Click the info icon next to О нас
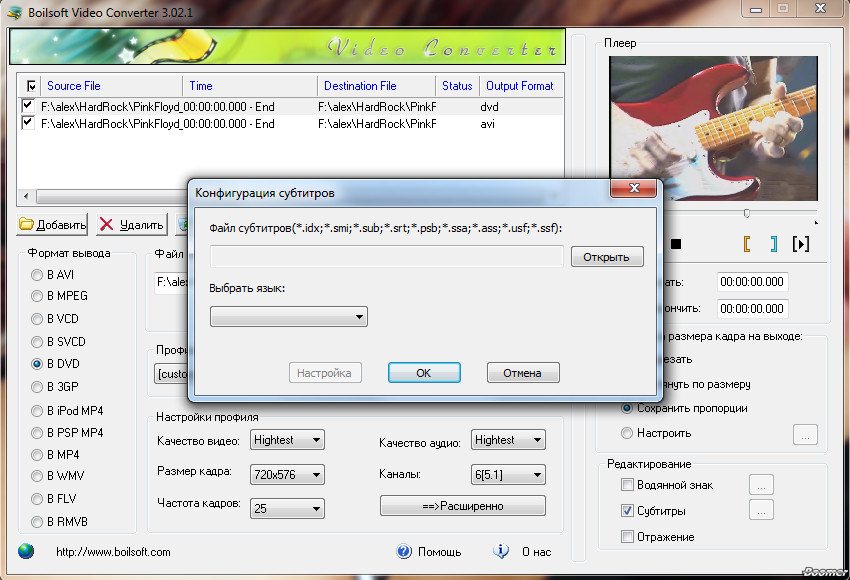The height and width of the screenshot is (580, 850). pos(501,551)
